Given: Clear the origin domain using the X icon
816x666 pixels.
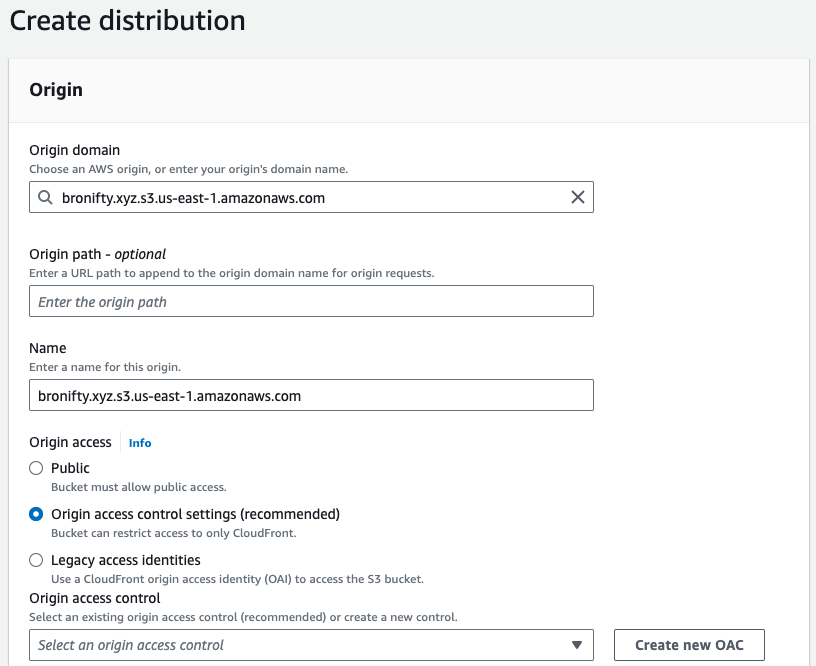Looking at the screenshot, I should point(578,197).
